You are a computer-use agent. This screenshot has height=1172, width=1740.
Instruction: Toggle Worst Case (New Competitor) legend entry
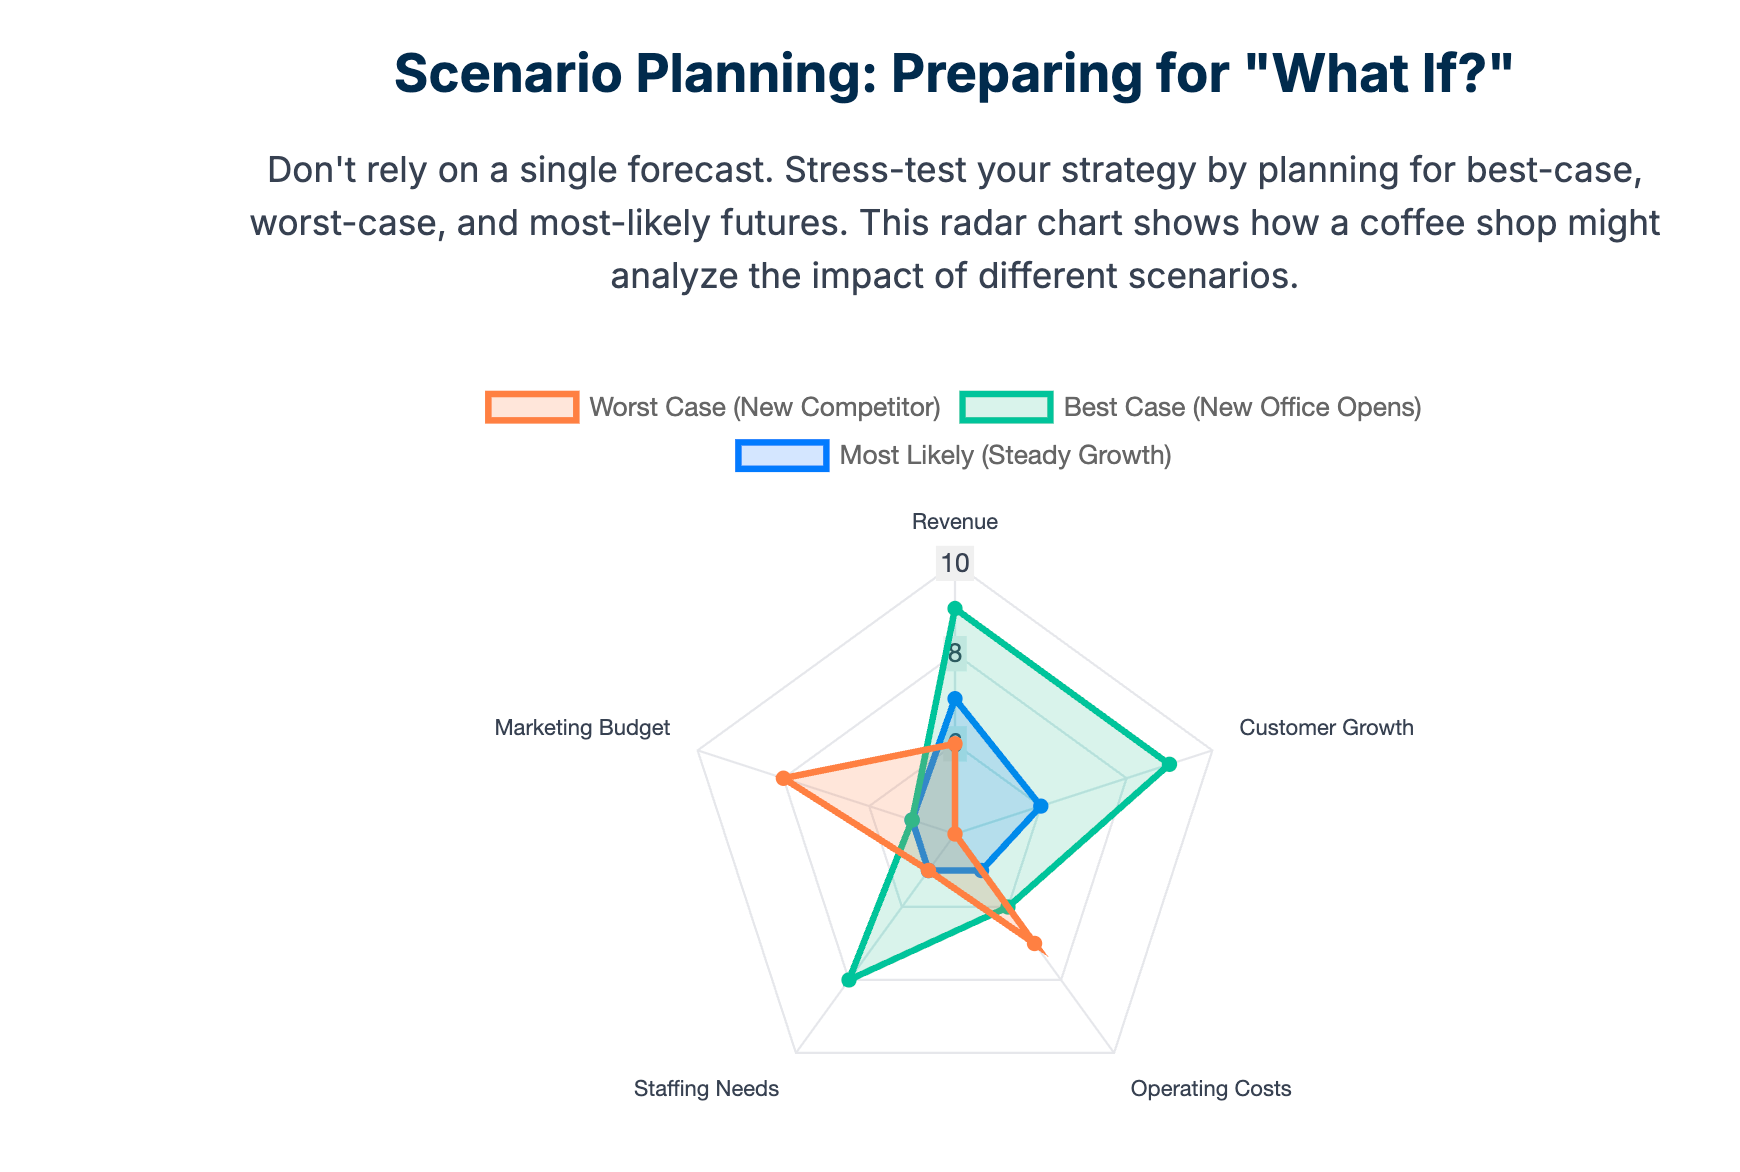click(x=713, y=407)
